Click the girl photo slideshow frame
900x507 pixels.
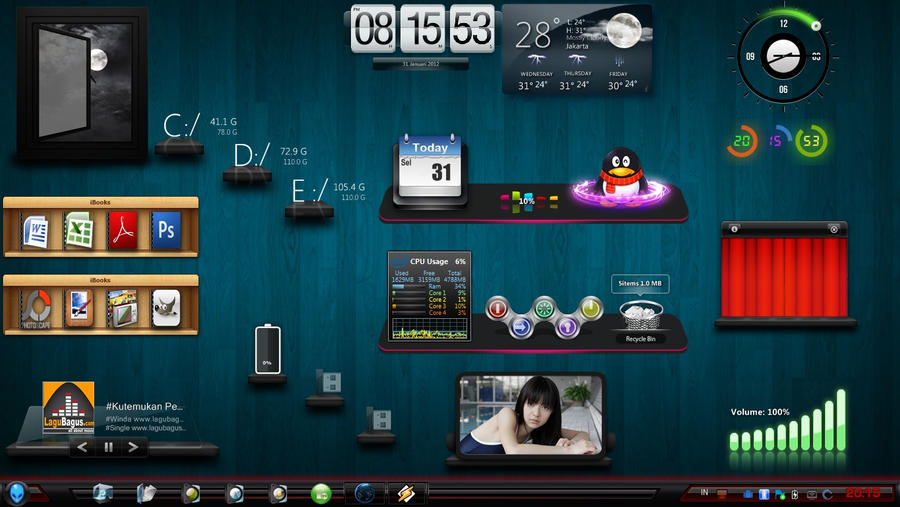point(530,416)
